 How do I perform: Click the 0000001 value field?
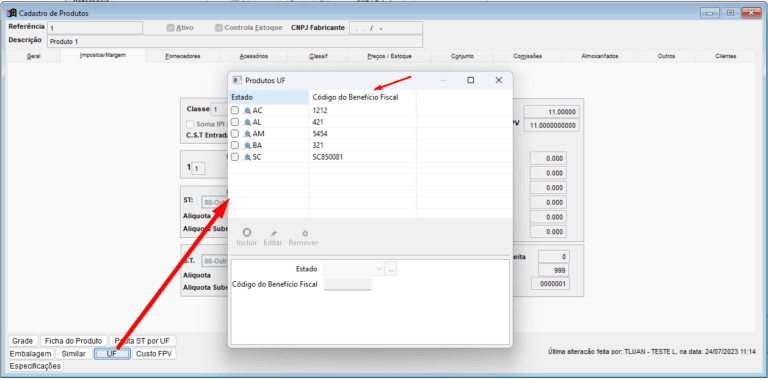click(551, 284)
